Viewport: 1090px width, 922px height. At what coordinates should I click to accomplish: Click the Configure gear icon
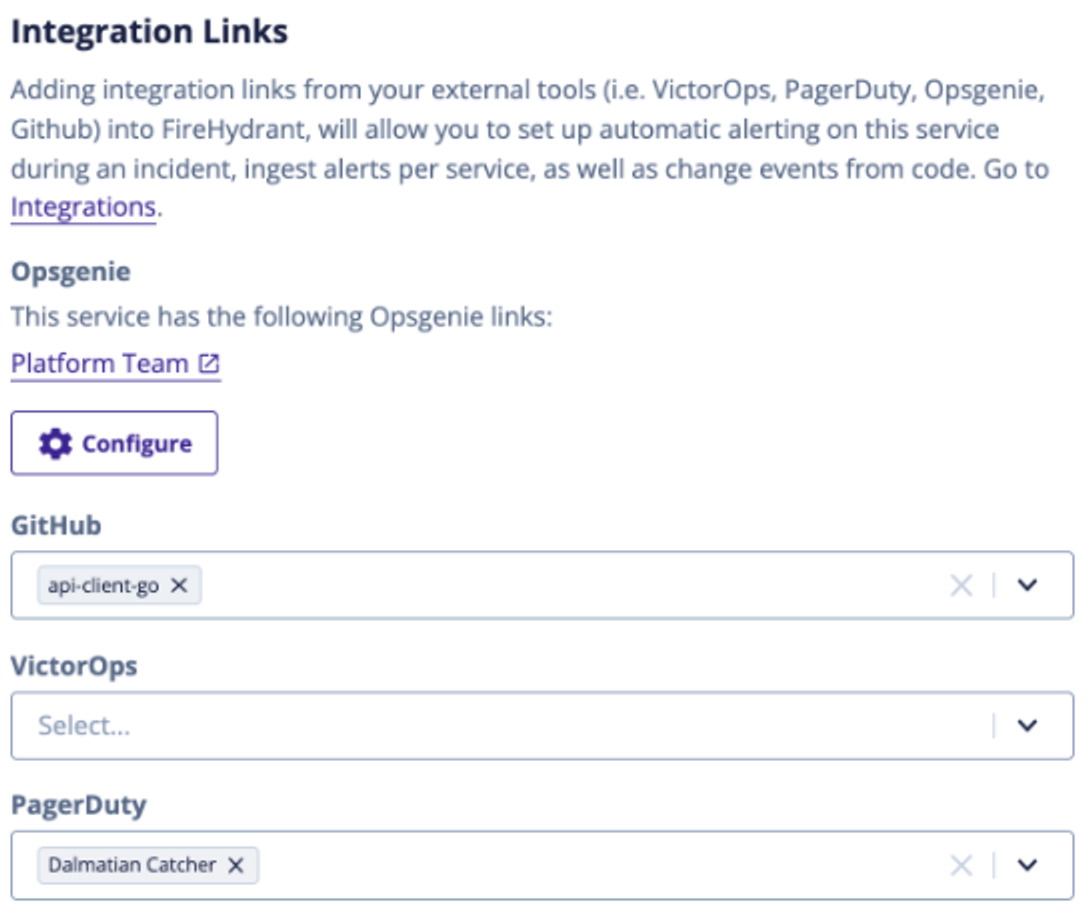click(x=56, y=444)
